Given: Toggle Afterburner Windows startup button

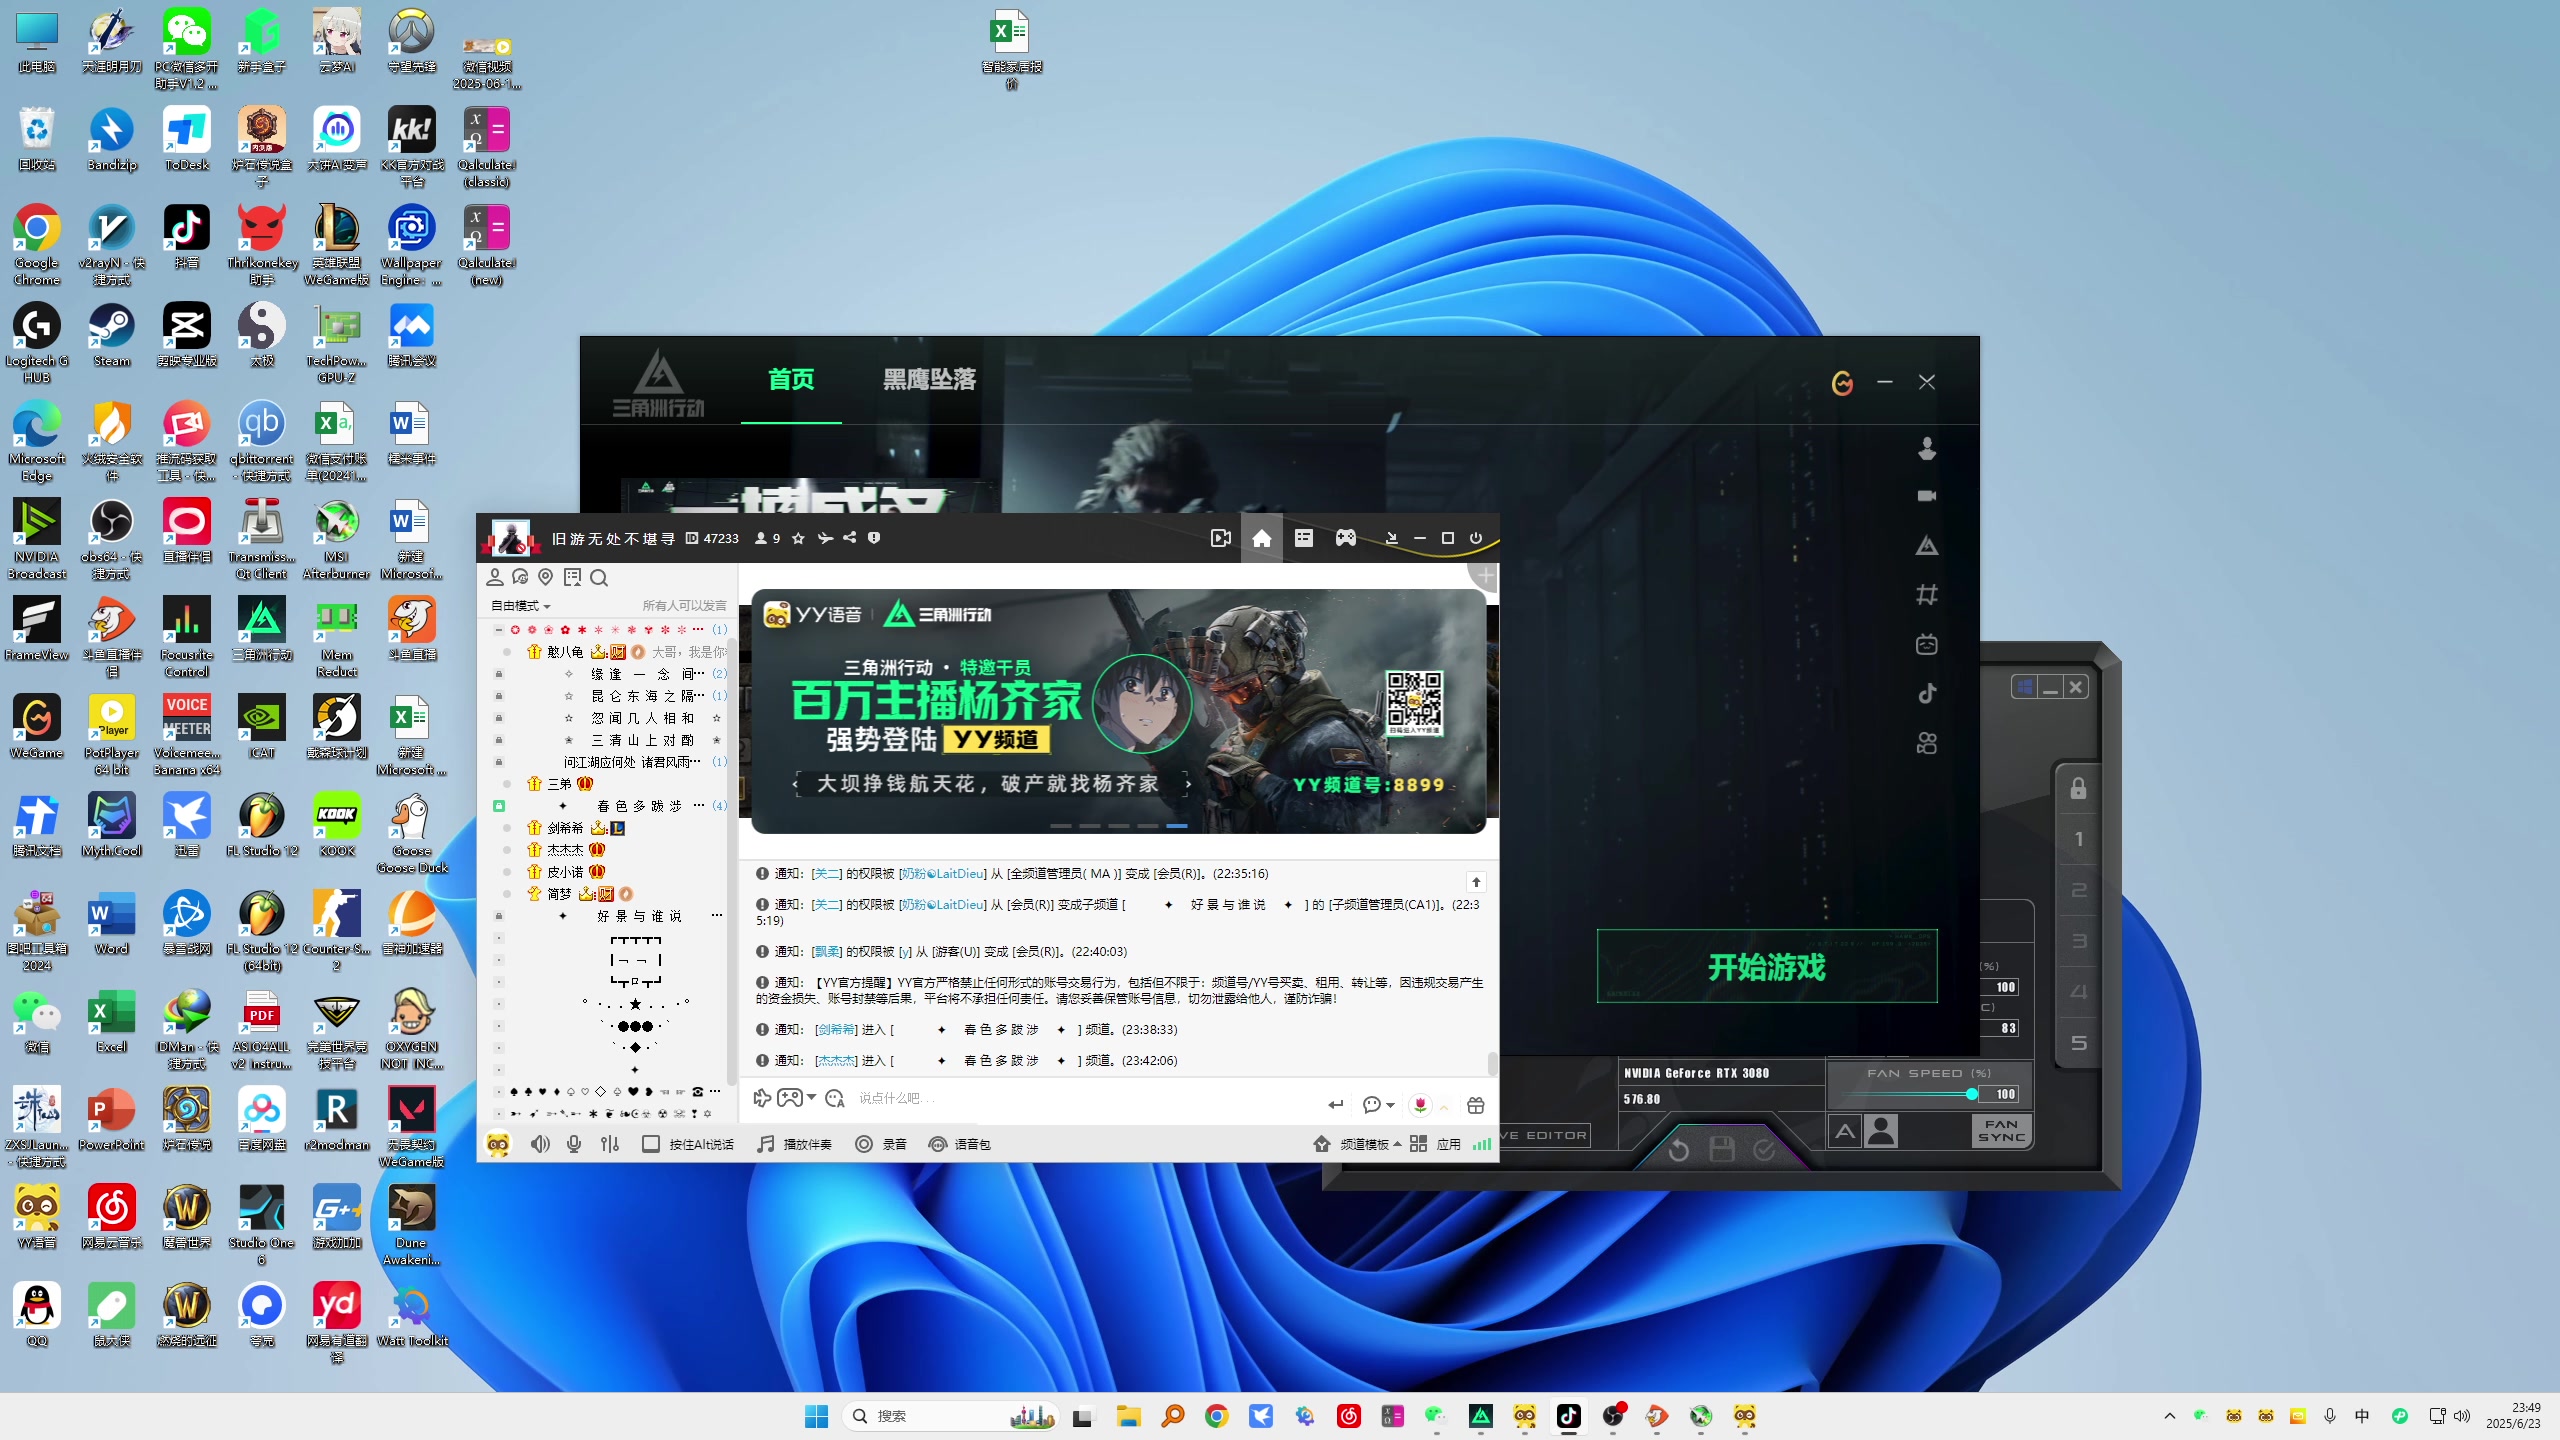Looking at the screenshot, I should pos(2025,687).
